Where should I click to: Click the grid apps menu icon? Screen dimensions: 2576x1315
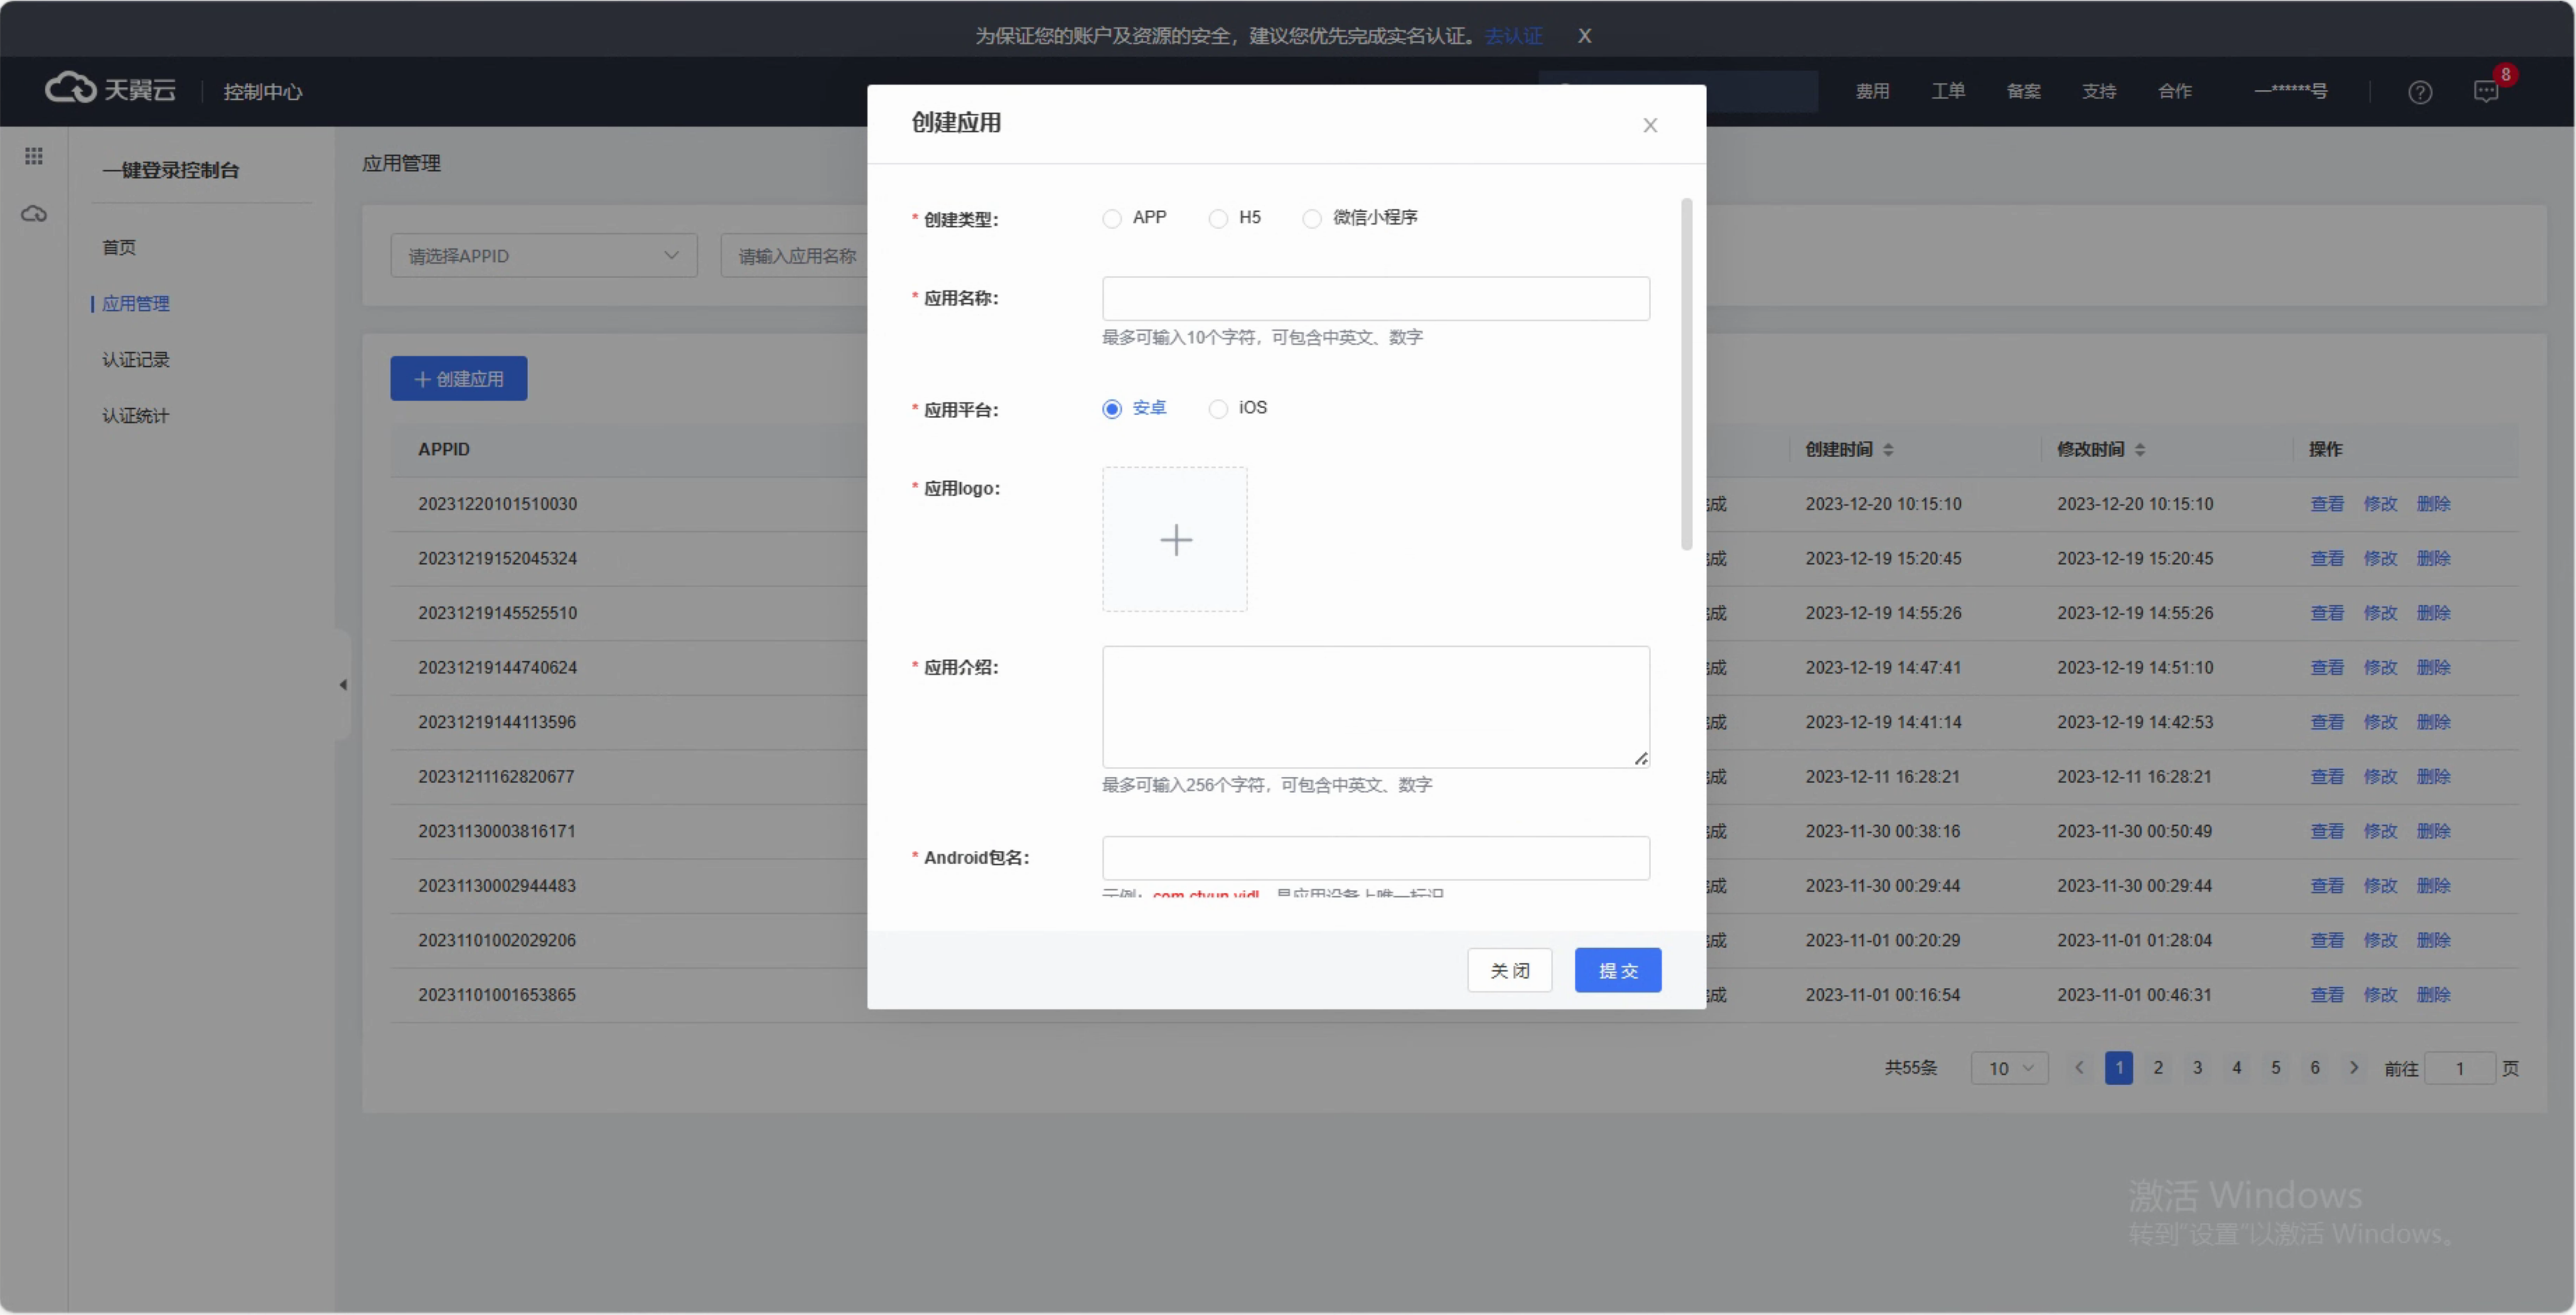[x=34, y=156]
